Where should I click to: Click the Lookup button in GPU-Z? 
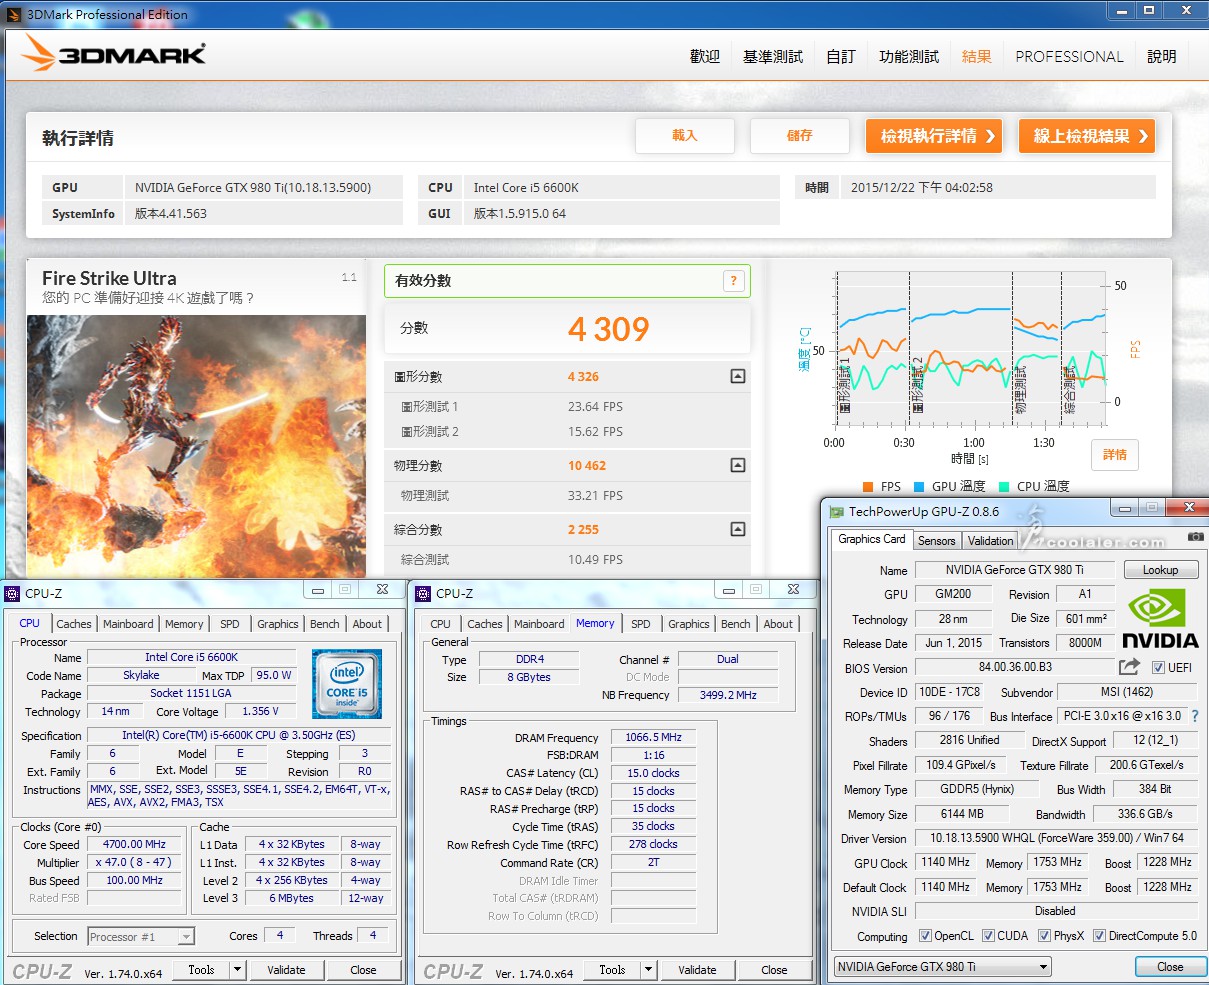1160,570
